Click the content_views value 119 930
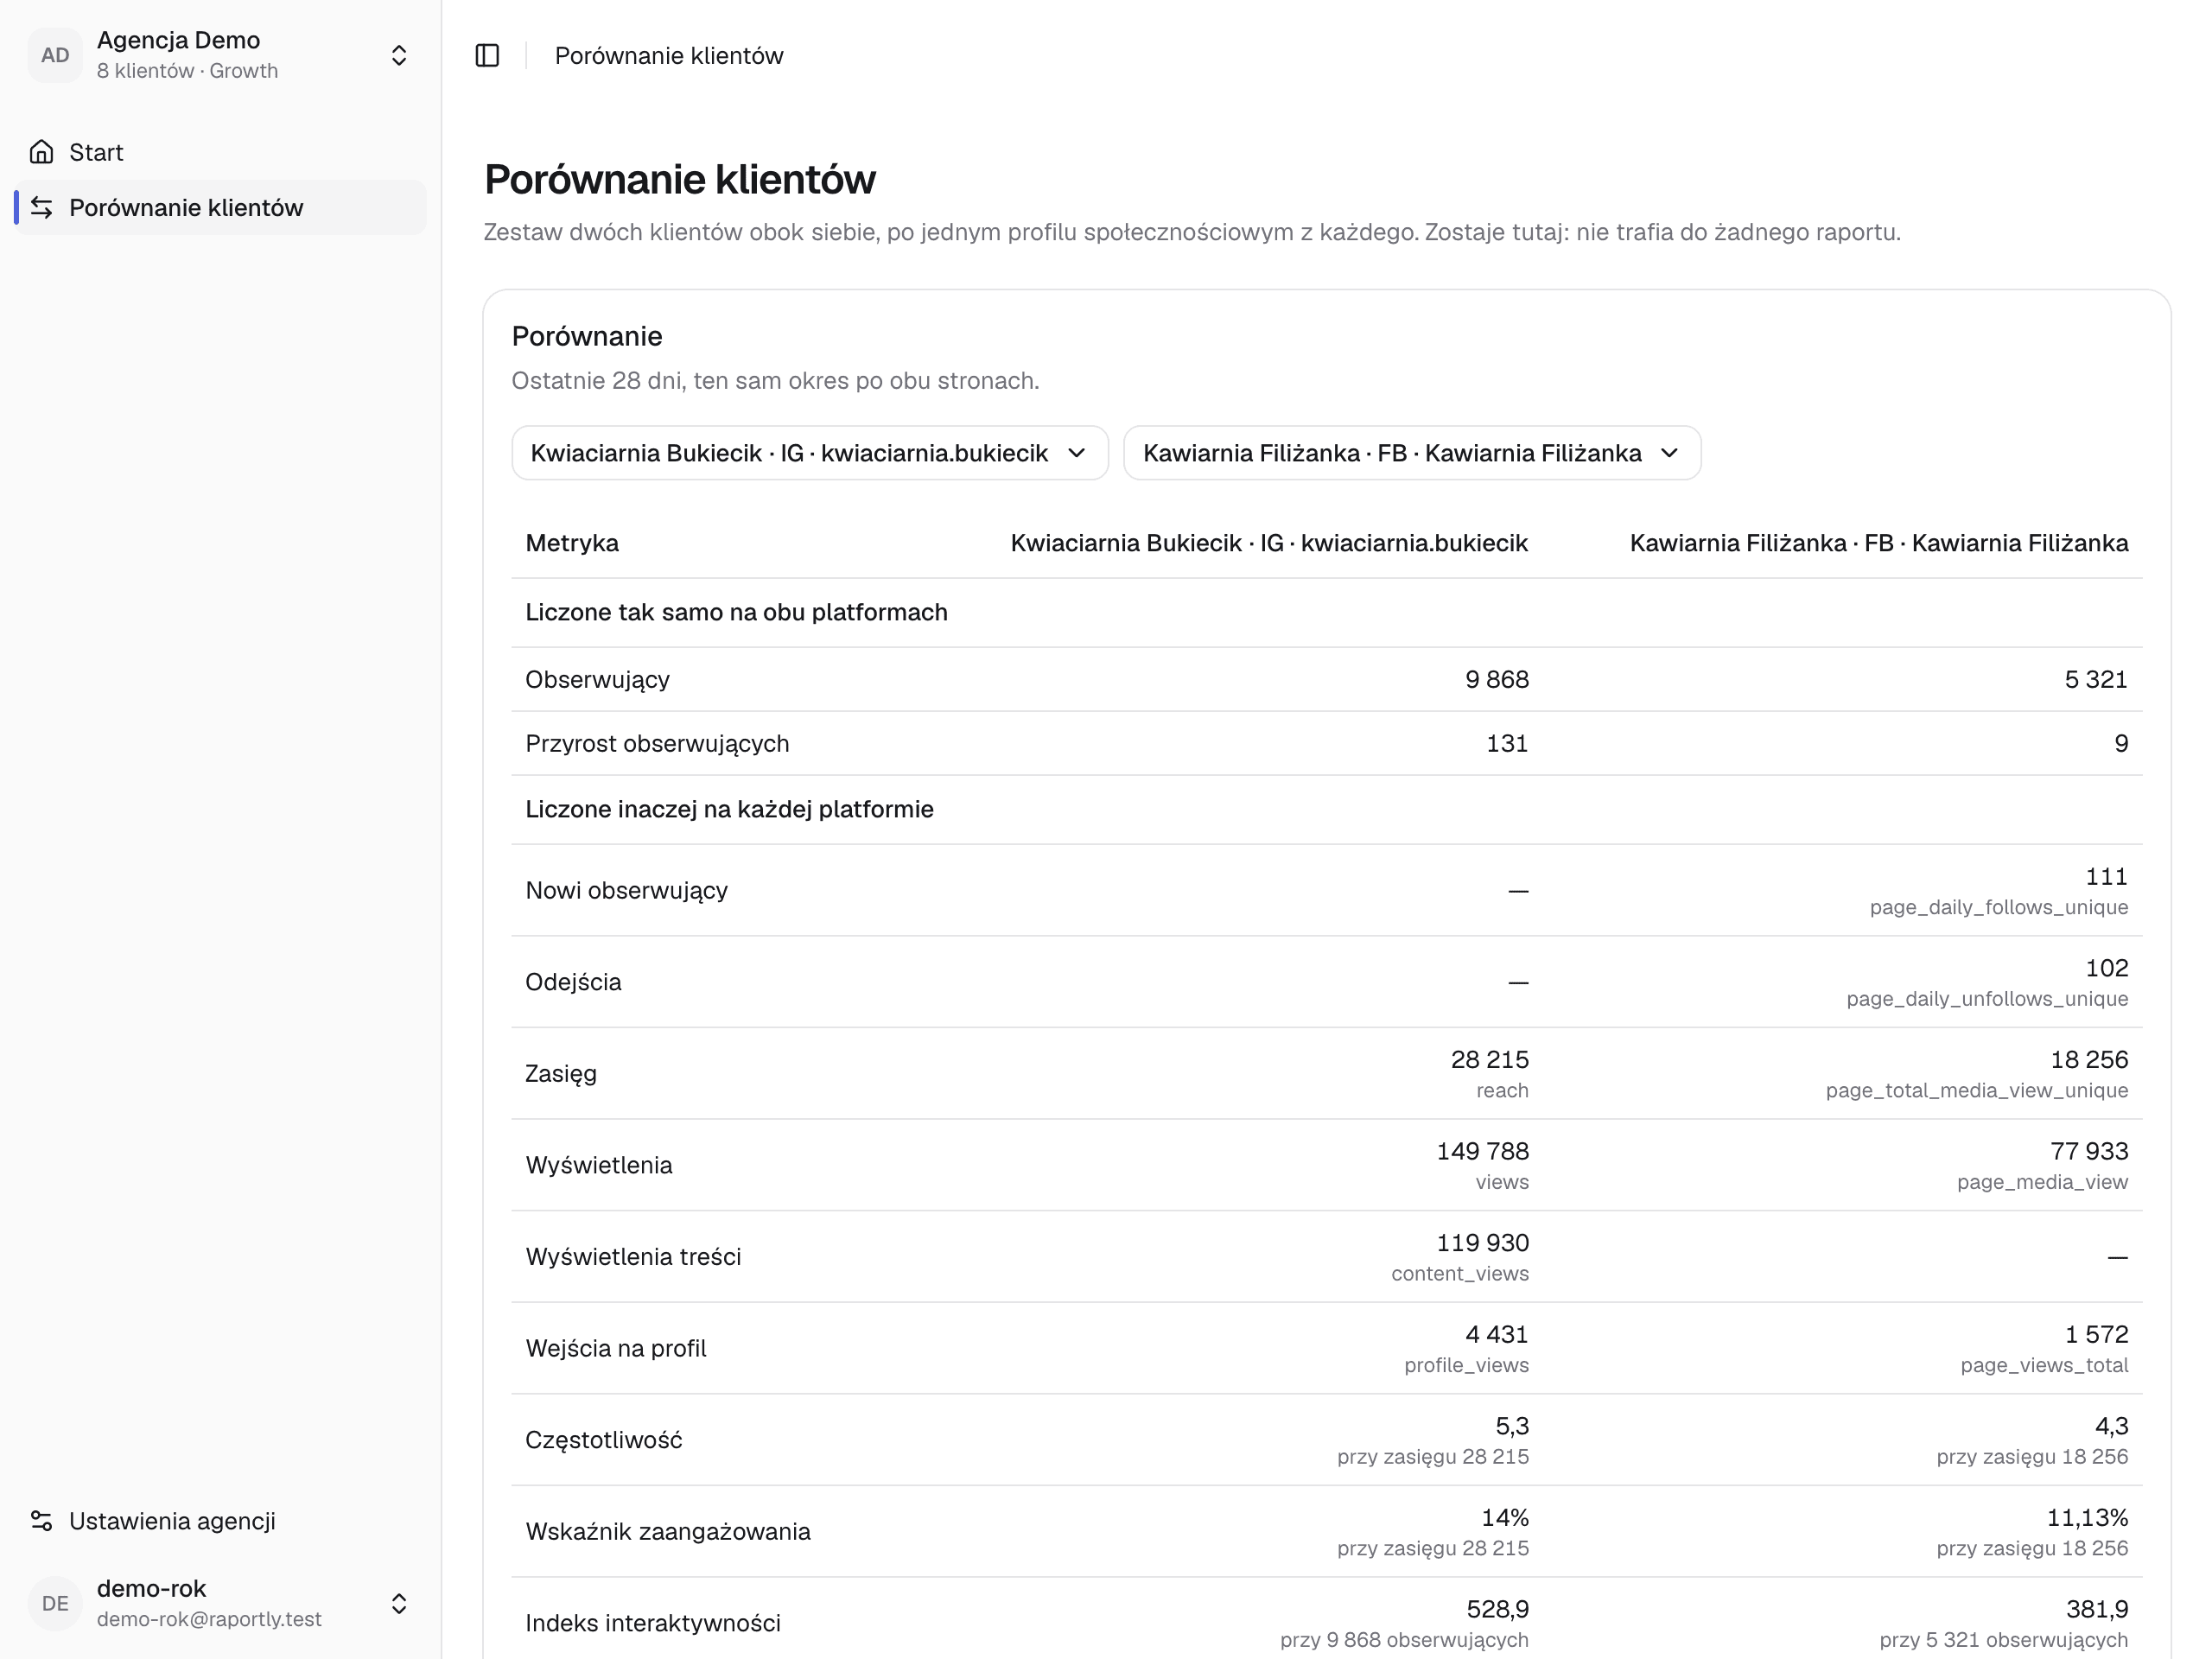Screen dimensions: 2212x1659 pyautogui.click(x=1483, y=1243)
